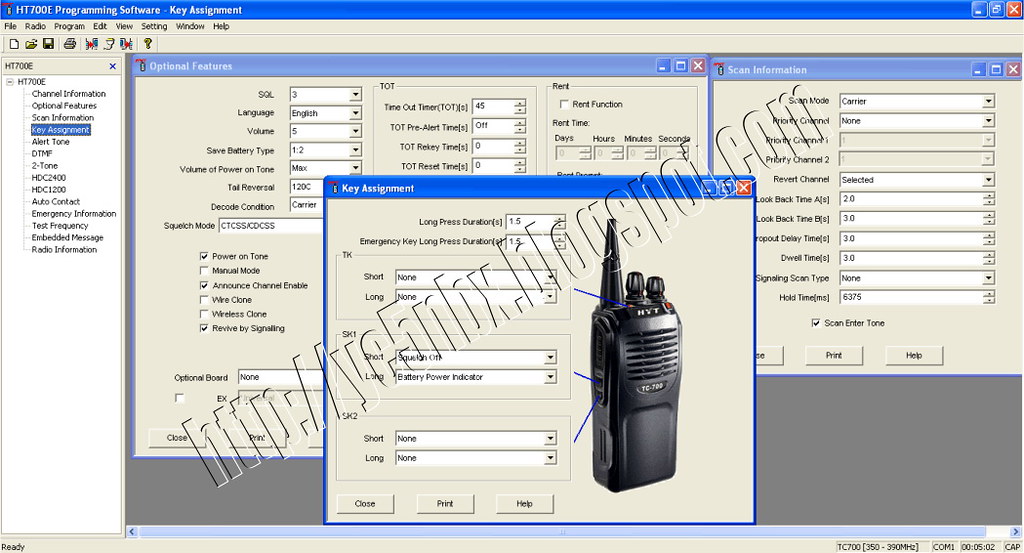
Task: Open the Language dropdown showing English
Action: click(x=355, y=113)
